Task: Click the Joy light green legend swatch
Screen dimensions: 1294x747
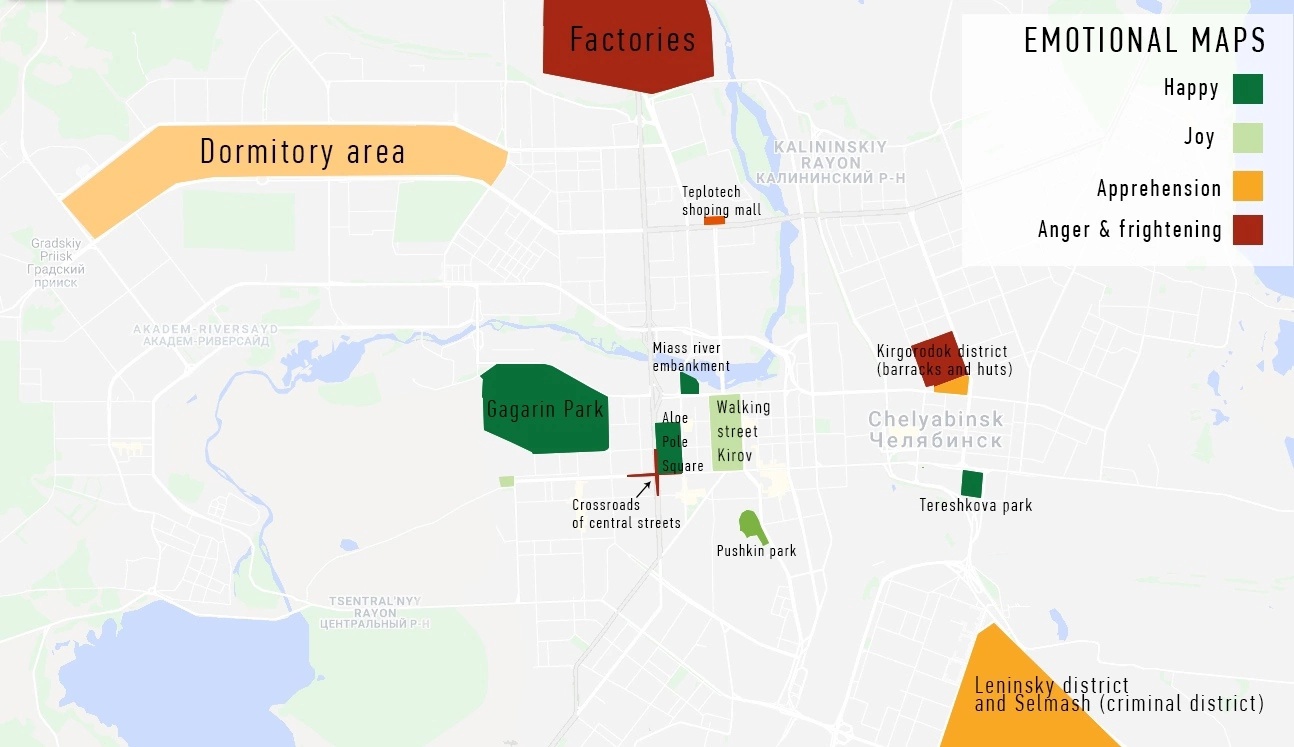Action: click(1248, 138)
